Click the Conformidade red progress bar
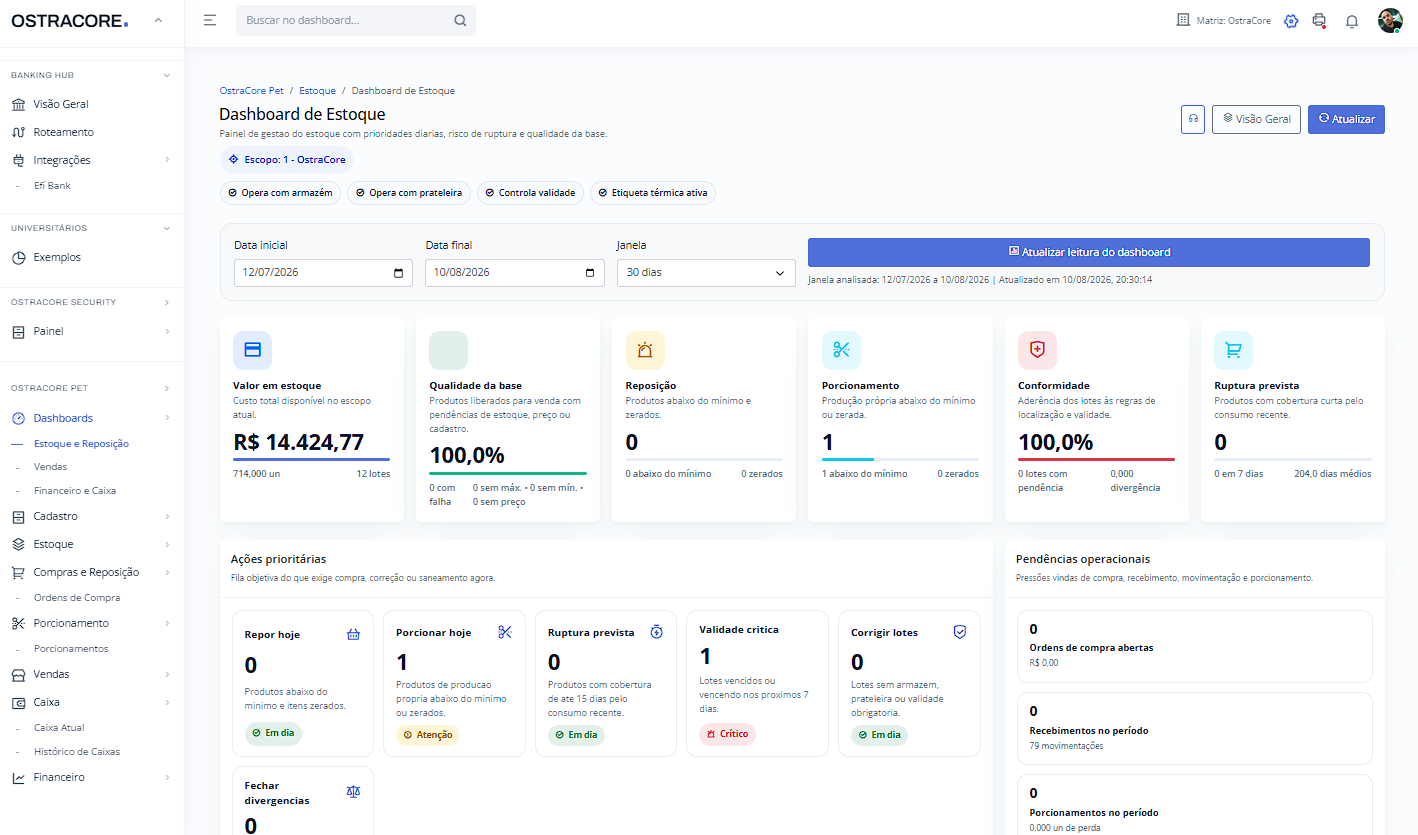The height and width of the screenshot is (835, 1418). 1096,459
